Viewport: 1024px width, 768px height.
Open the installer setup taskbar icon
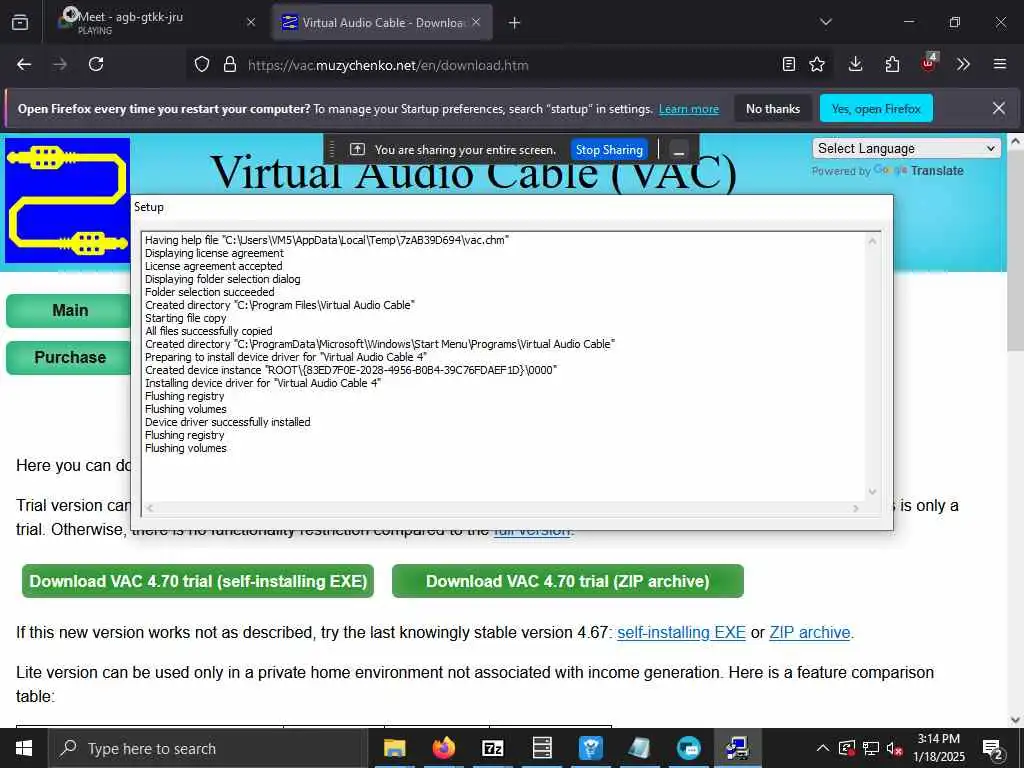point(738,748)
